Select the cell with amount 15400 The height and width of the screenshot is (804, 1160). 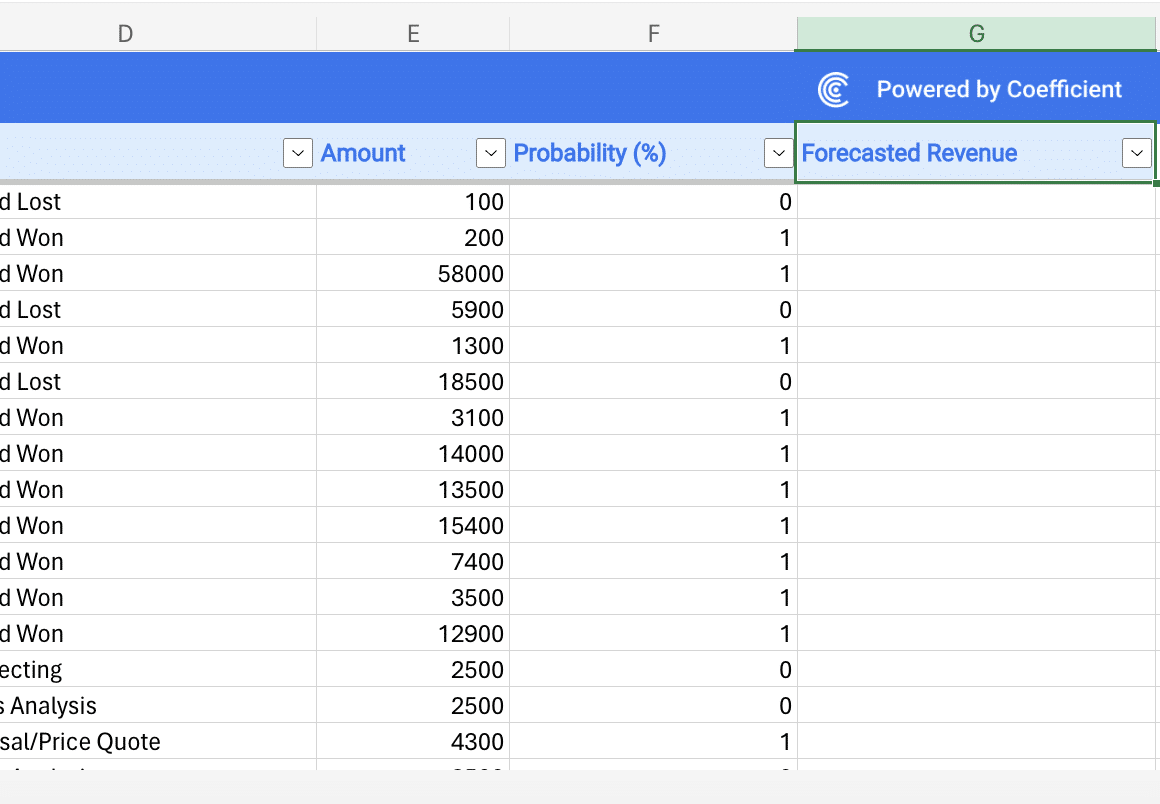point(413,526)
